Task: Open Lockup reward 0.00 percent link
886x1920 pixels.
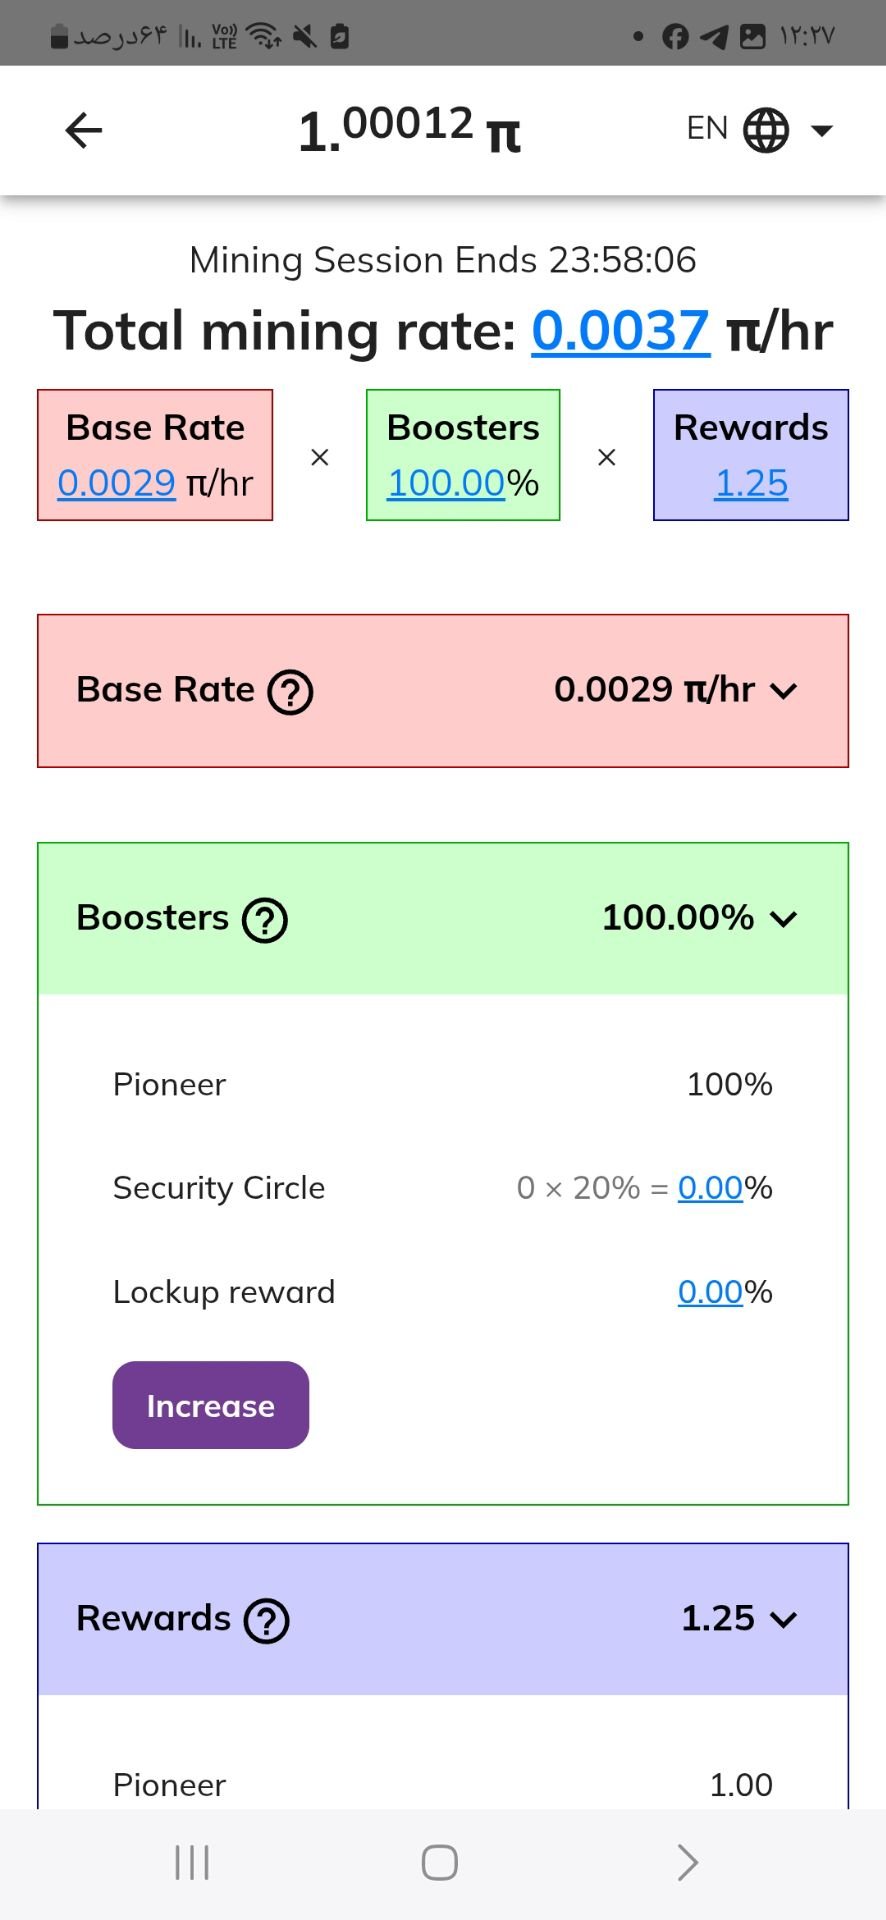Action: (710, 1292)
